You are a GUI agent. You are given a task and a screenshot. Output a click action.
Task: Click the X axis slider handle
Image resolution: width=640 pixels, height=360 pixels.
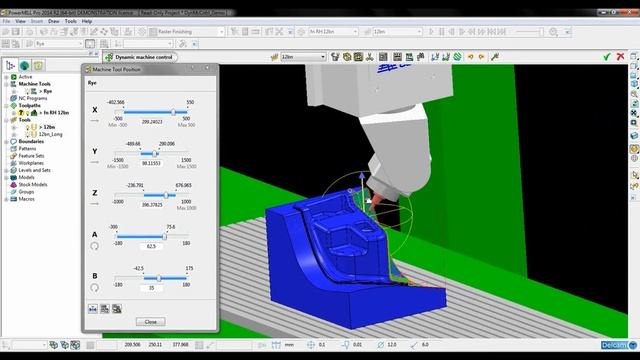point(173,112)
